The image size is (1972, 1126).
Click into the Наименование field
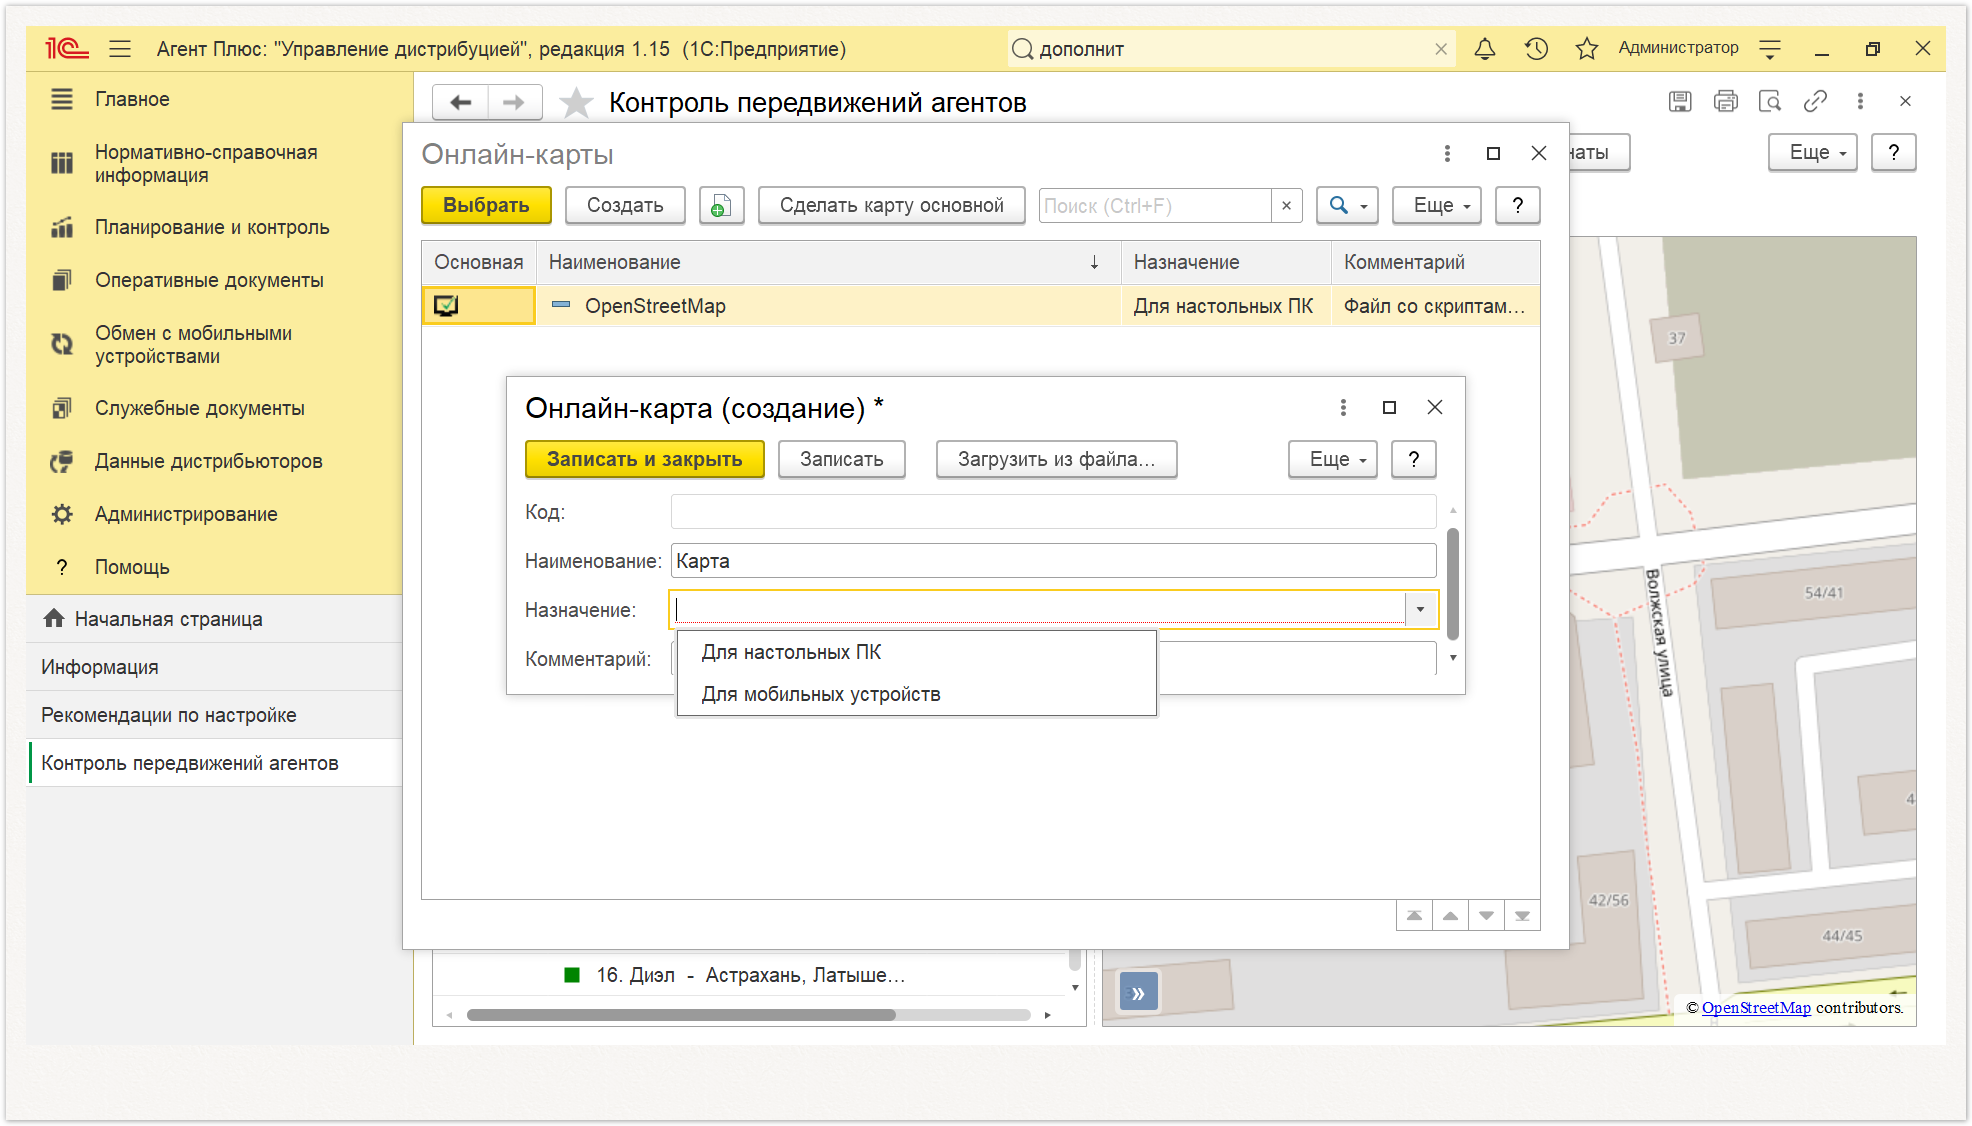(x=1052, y=561)
